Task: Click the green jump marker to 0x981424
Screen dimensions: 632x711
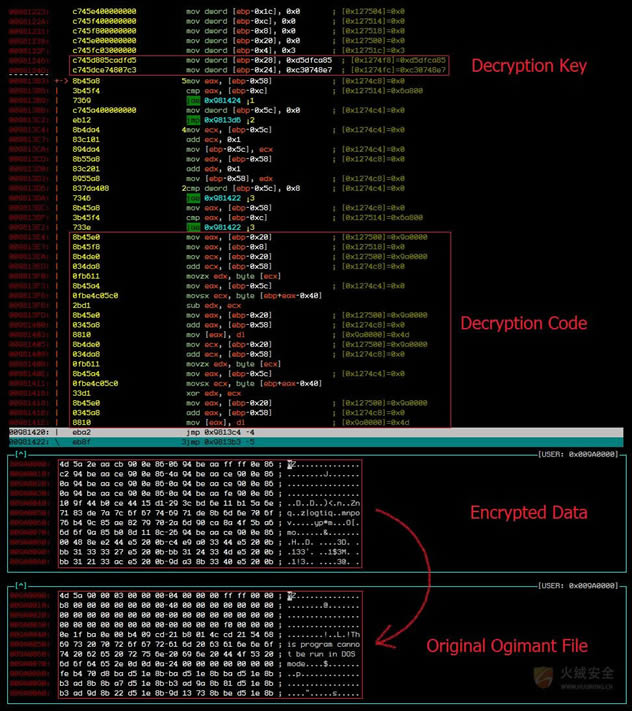Action: tap(192, 100)
